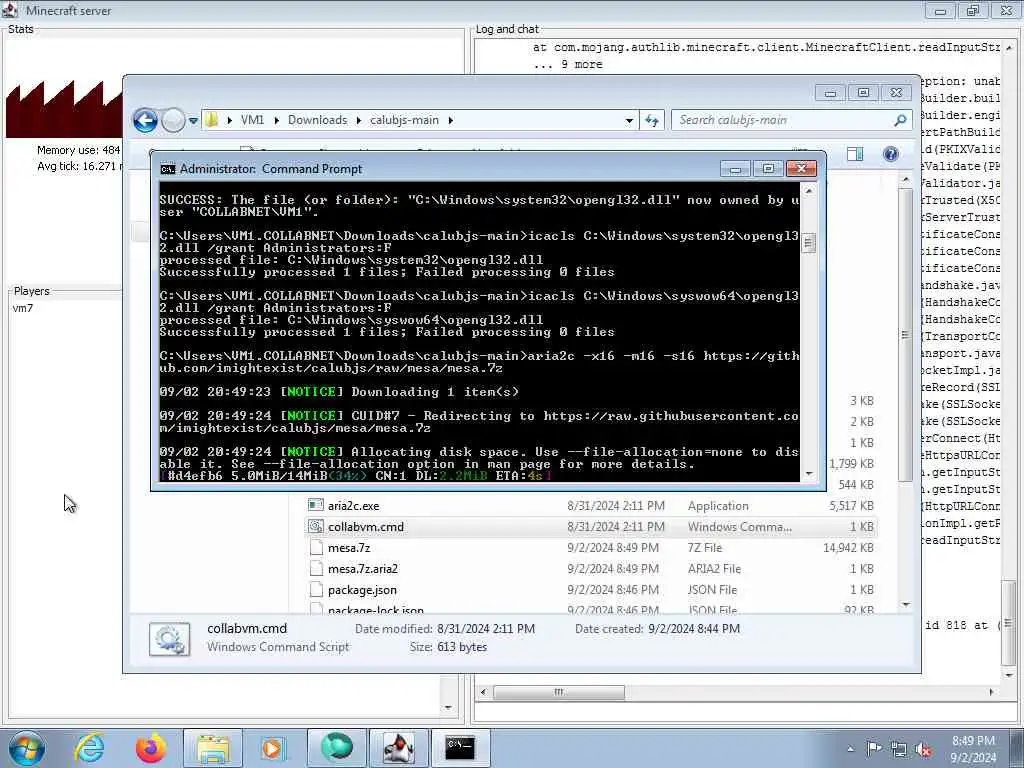
Task: Open the recent locations dropdown beside Forward
Action: point(193,121)
